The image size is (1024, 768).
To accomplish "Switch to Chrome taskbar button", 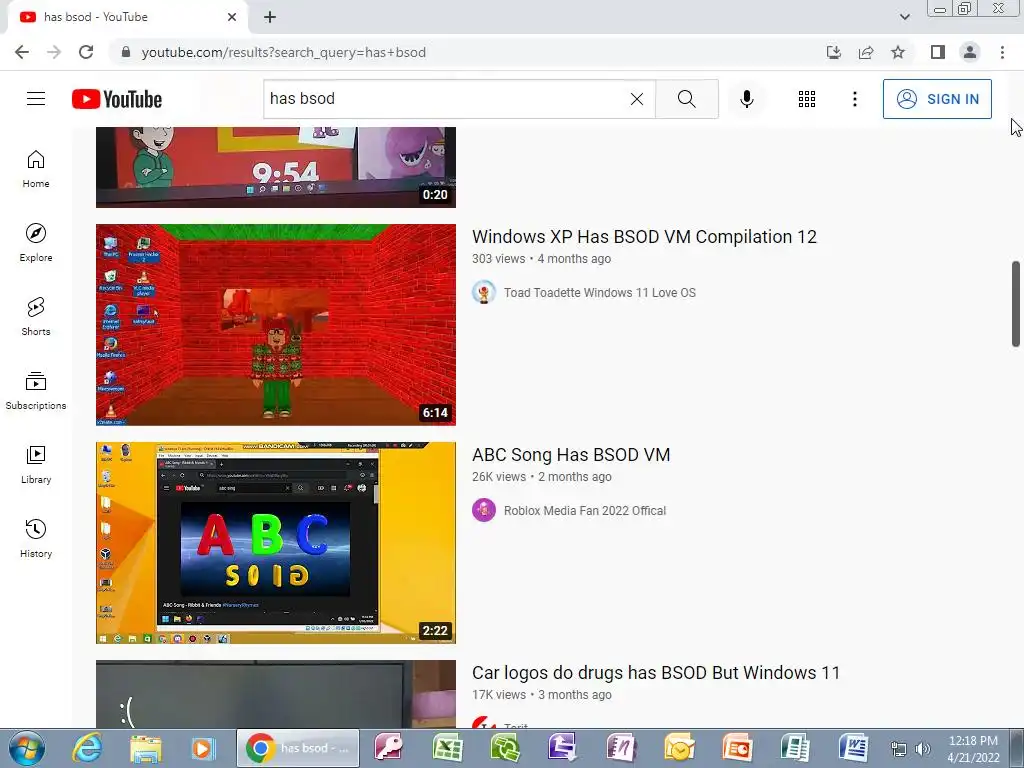I will (x=298, y=748).
